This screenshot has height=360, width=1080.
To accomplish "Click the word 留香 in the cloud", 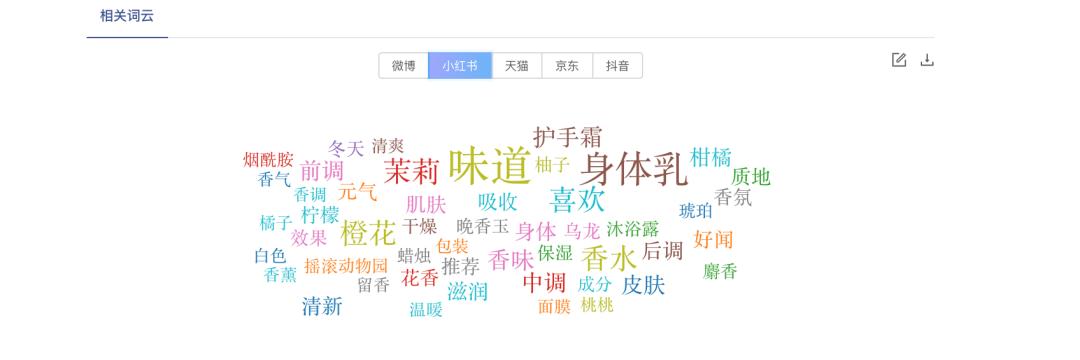I will pos(373,285).
